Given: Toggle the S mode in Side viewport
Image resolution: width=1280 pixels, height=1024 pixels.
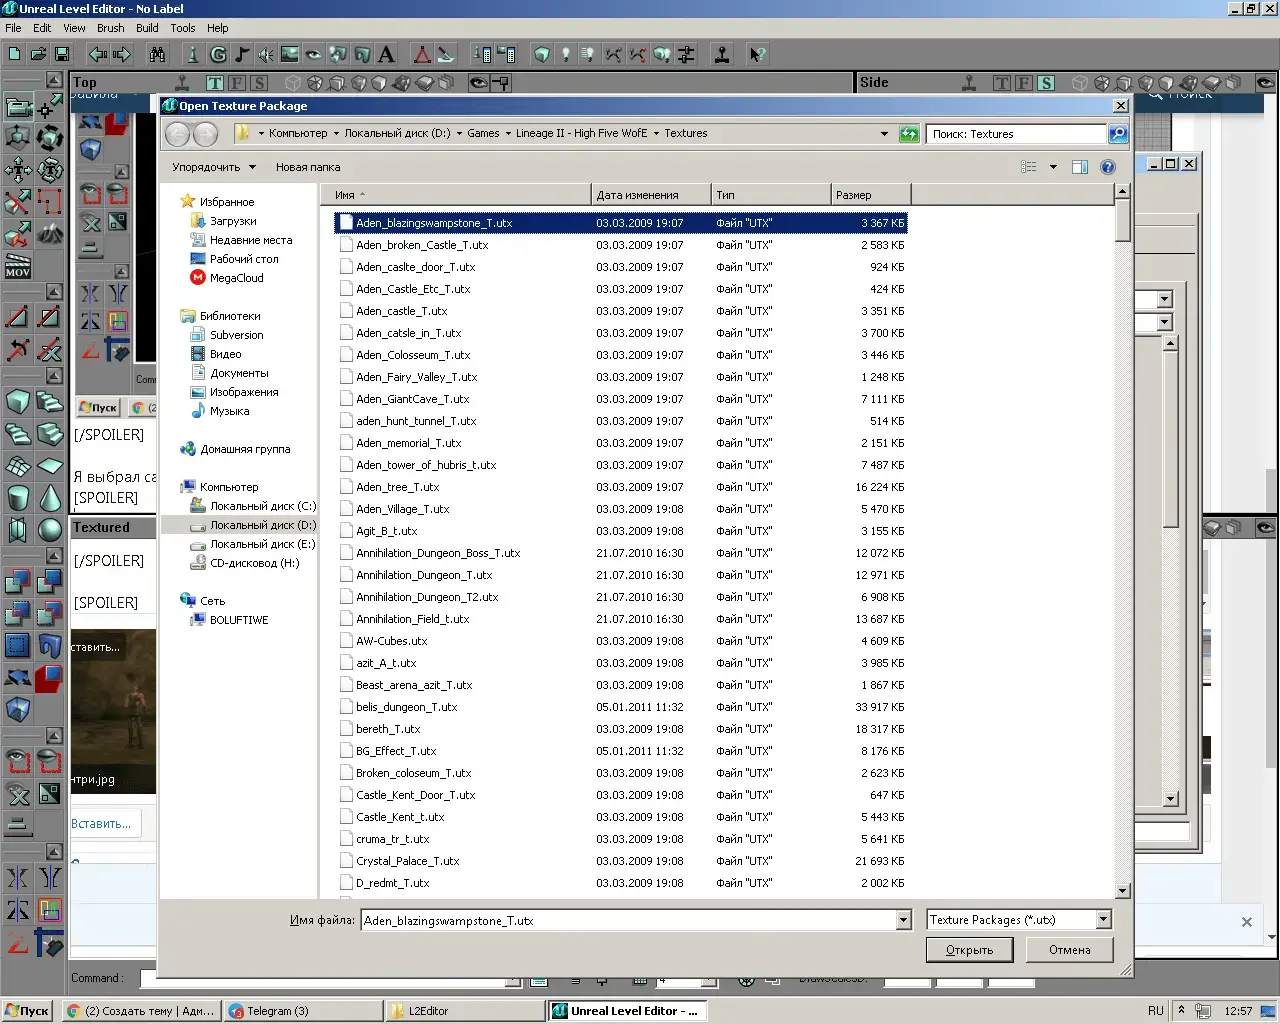Looking at the screenshot, I should (x=1046, y=83).
